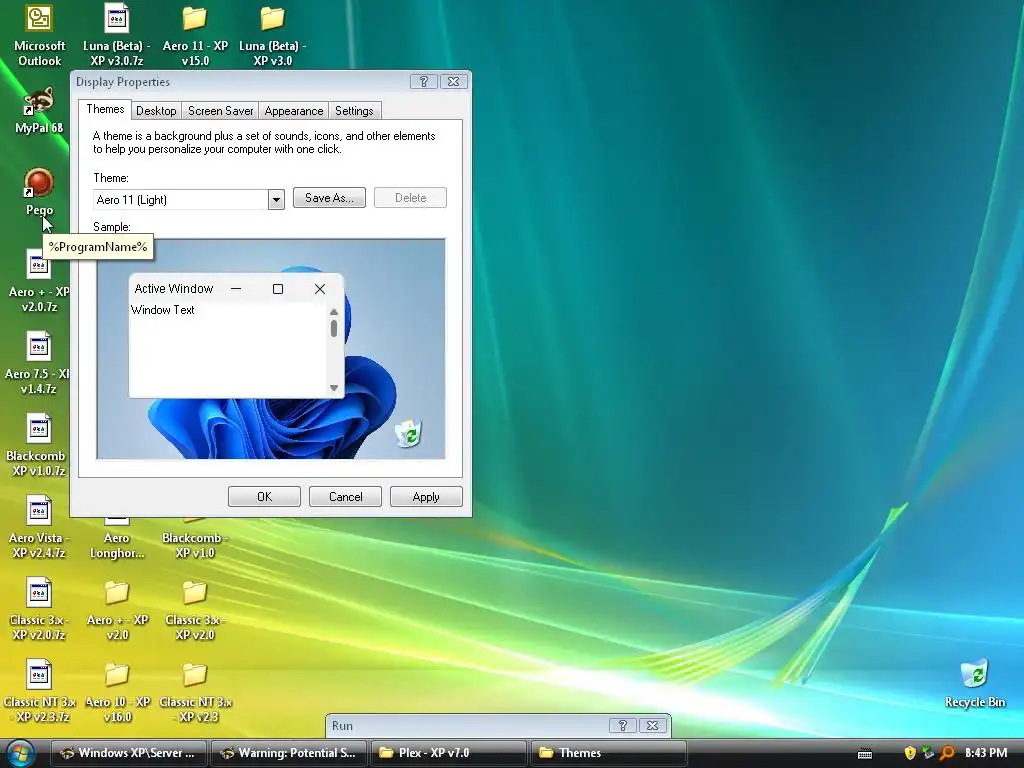Switch to the Settings tab
The image size is (1024, 768).
pos(354,111)
